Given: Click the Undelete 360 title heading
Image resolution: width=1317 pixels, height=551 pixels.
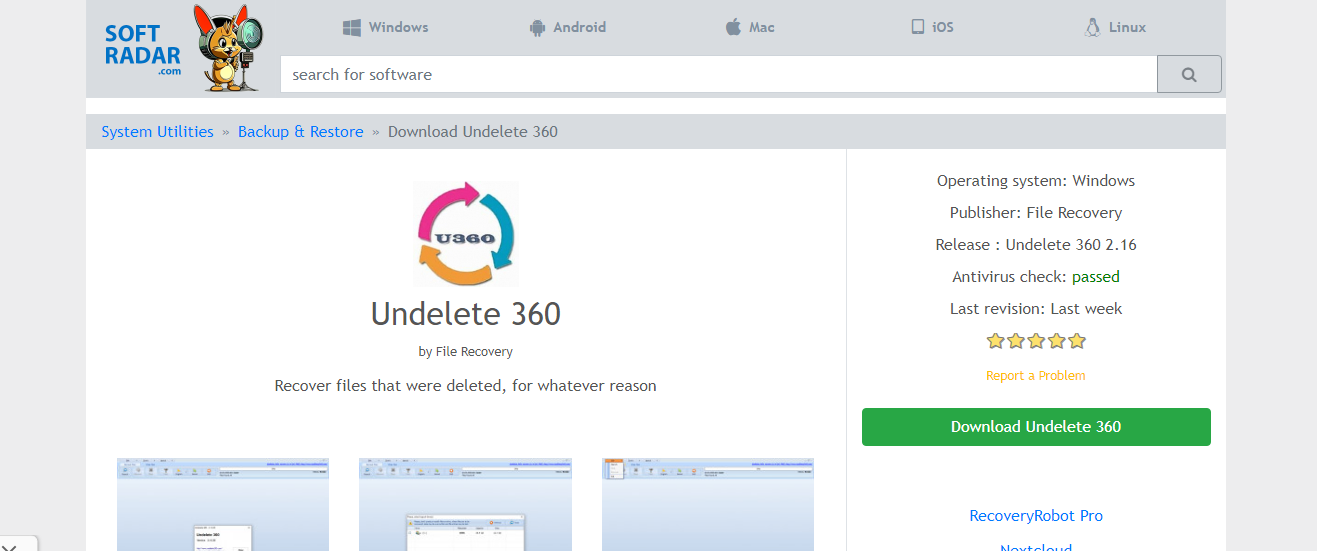Looking at the screenshot, I should [x=466, y=314].
